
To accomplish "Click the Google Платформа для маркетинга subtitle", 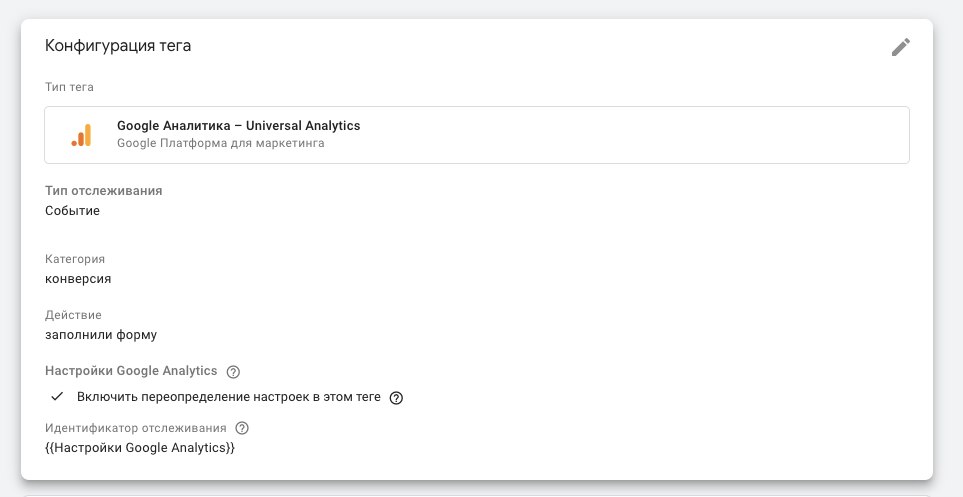I will [220, 143].
